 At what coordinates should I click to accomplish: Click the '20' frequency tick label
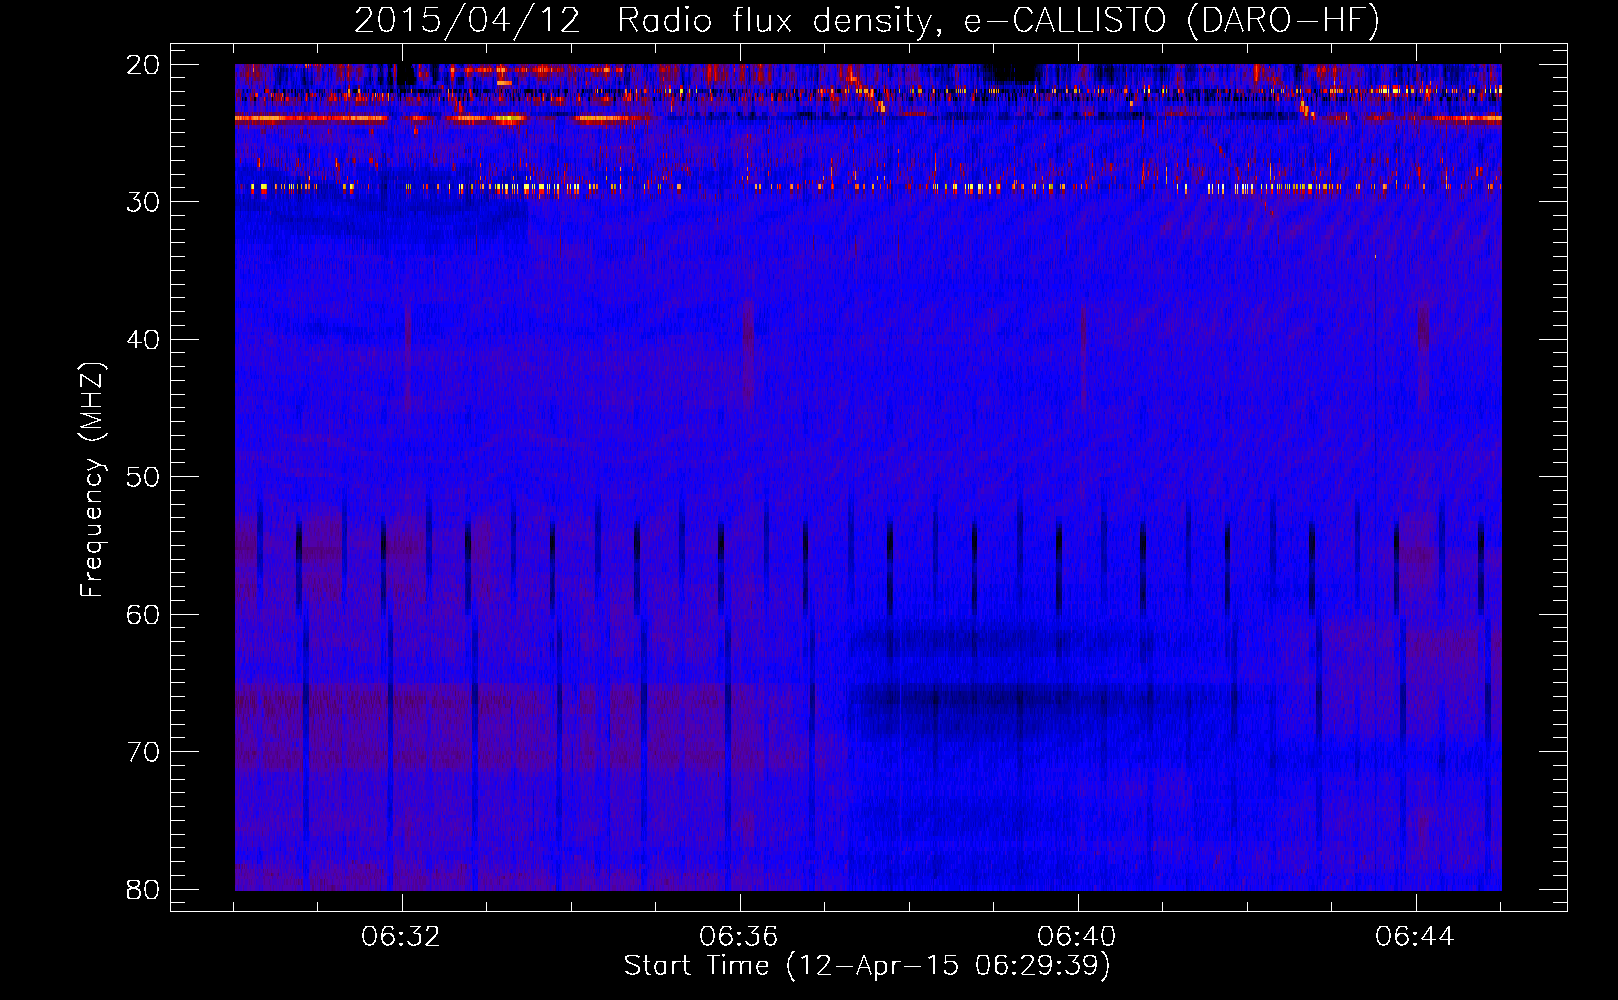pos(144,65)
